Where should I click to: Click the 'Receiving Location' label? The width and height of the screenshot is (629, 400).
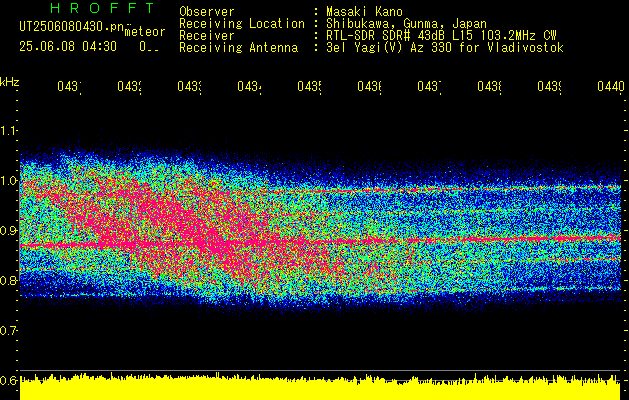242,24
